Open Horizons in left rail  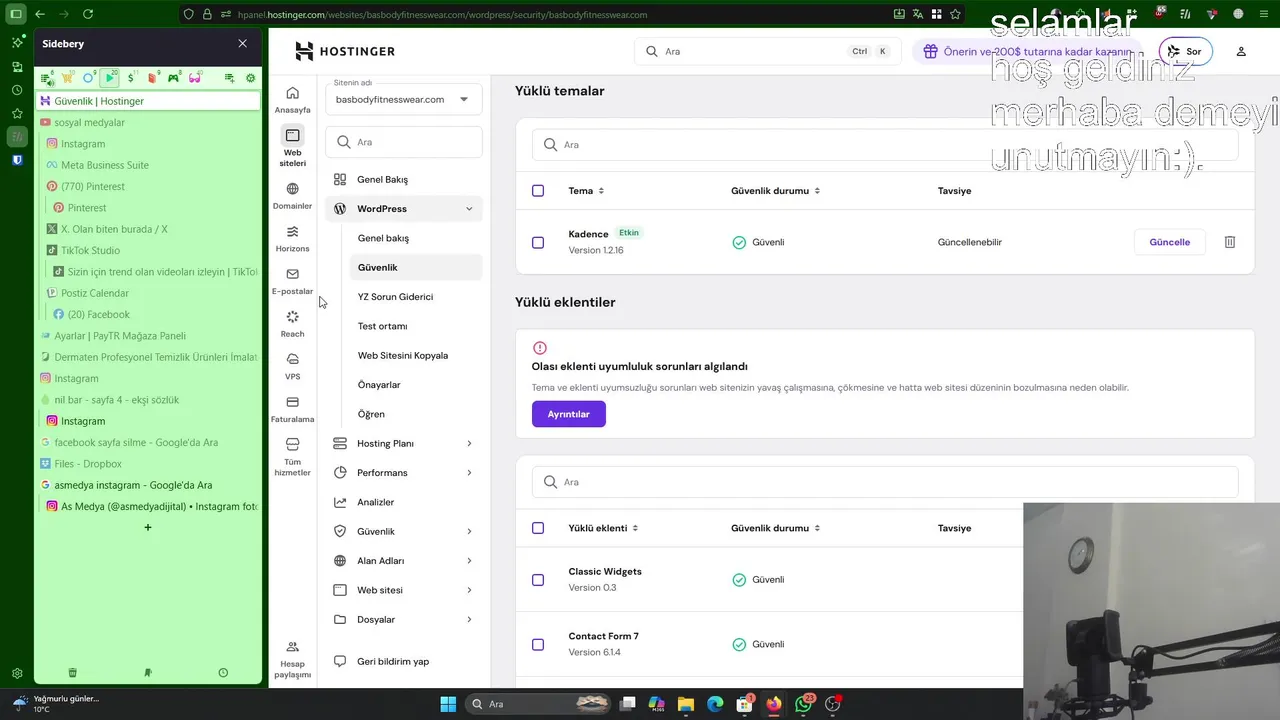coord(292,238)
